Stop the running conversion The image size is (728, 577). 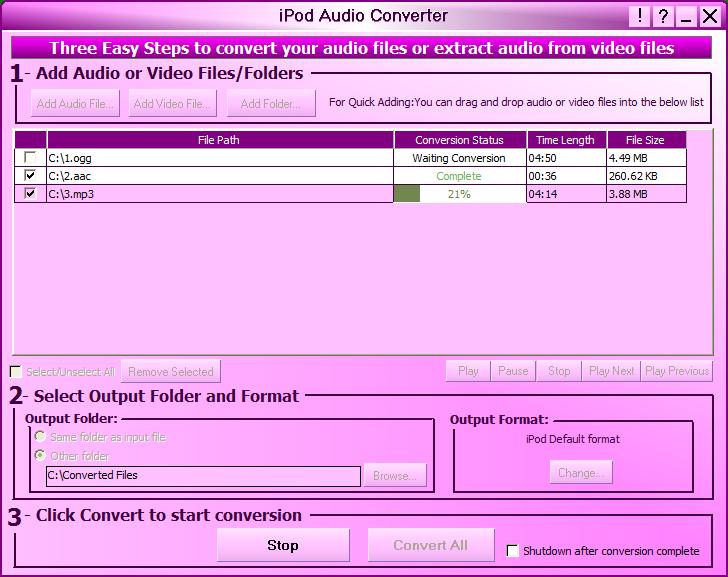coord(283,545)
